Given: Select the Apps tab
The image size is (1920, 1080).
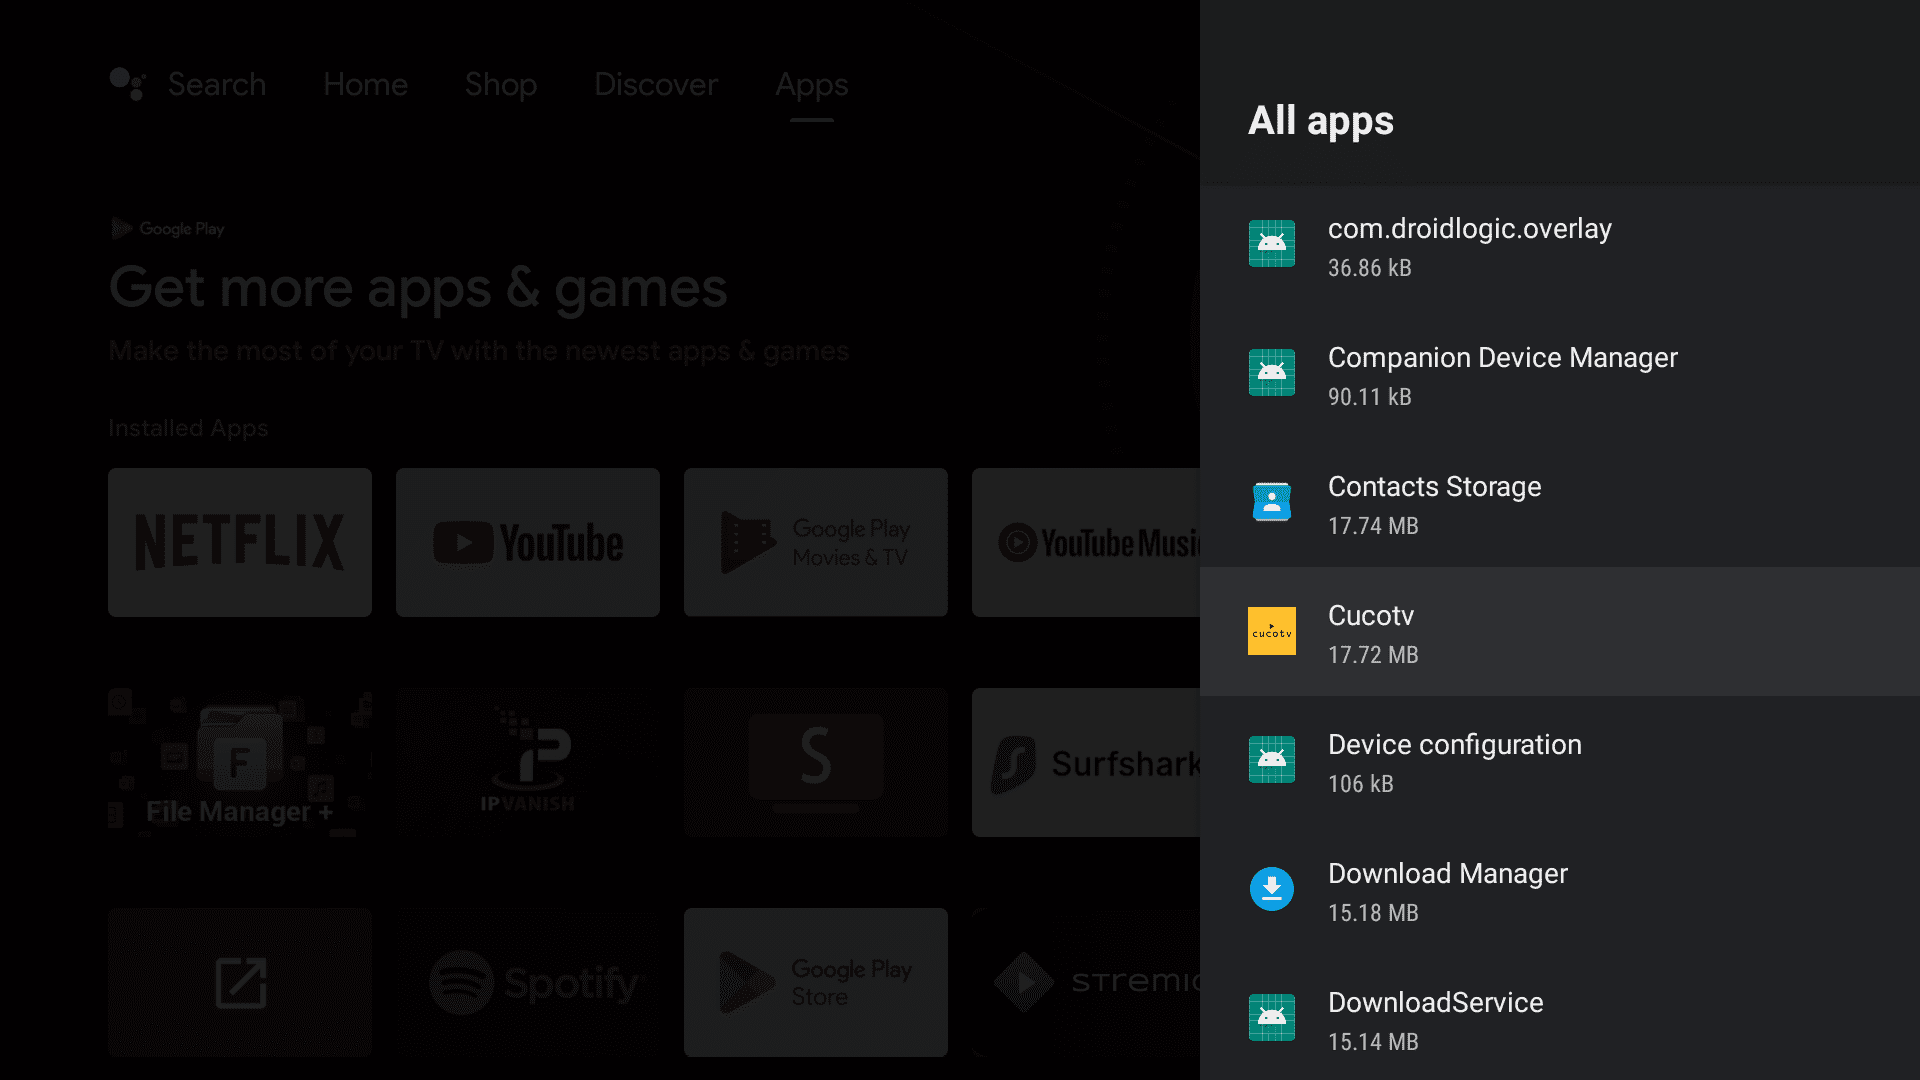Looking at the screenshot, I should [x=812, y=86].
